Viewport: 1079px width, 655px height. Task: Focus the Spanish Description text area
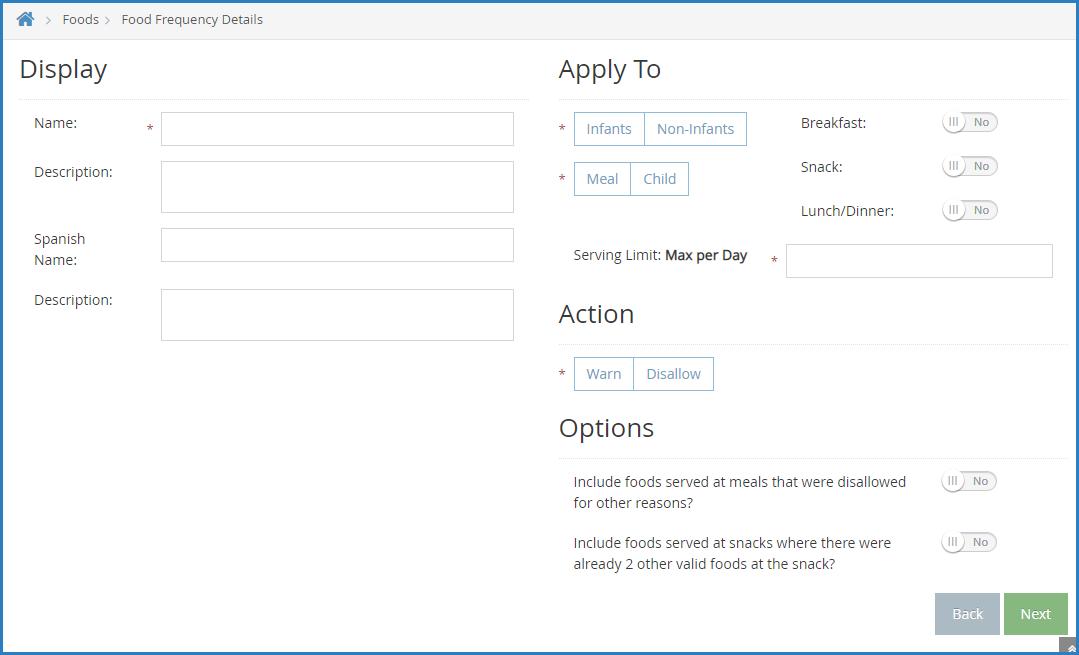[x=337, y=314]
